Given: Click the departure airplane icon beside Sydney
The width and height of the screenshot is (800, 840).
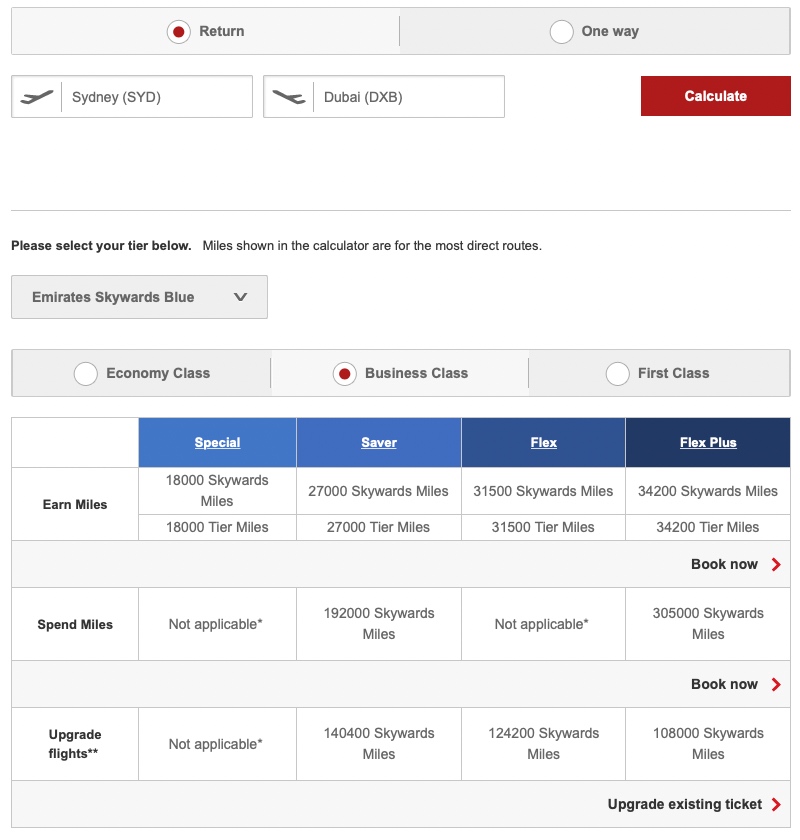Looking at the screenshot, I should click(x=37, y=96).
